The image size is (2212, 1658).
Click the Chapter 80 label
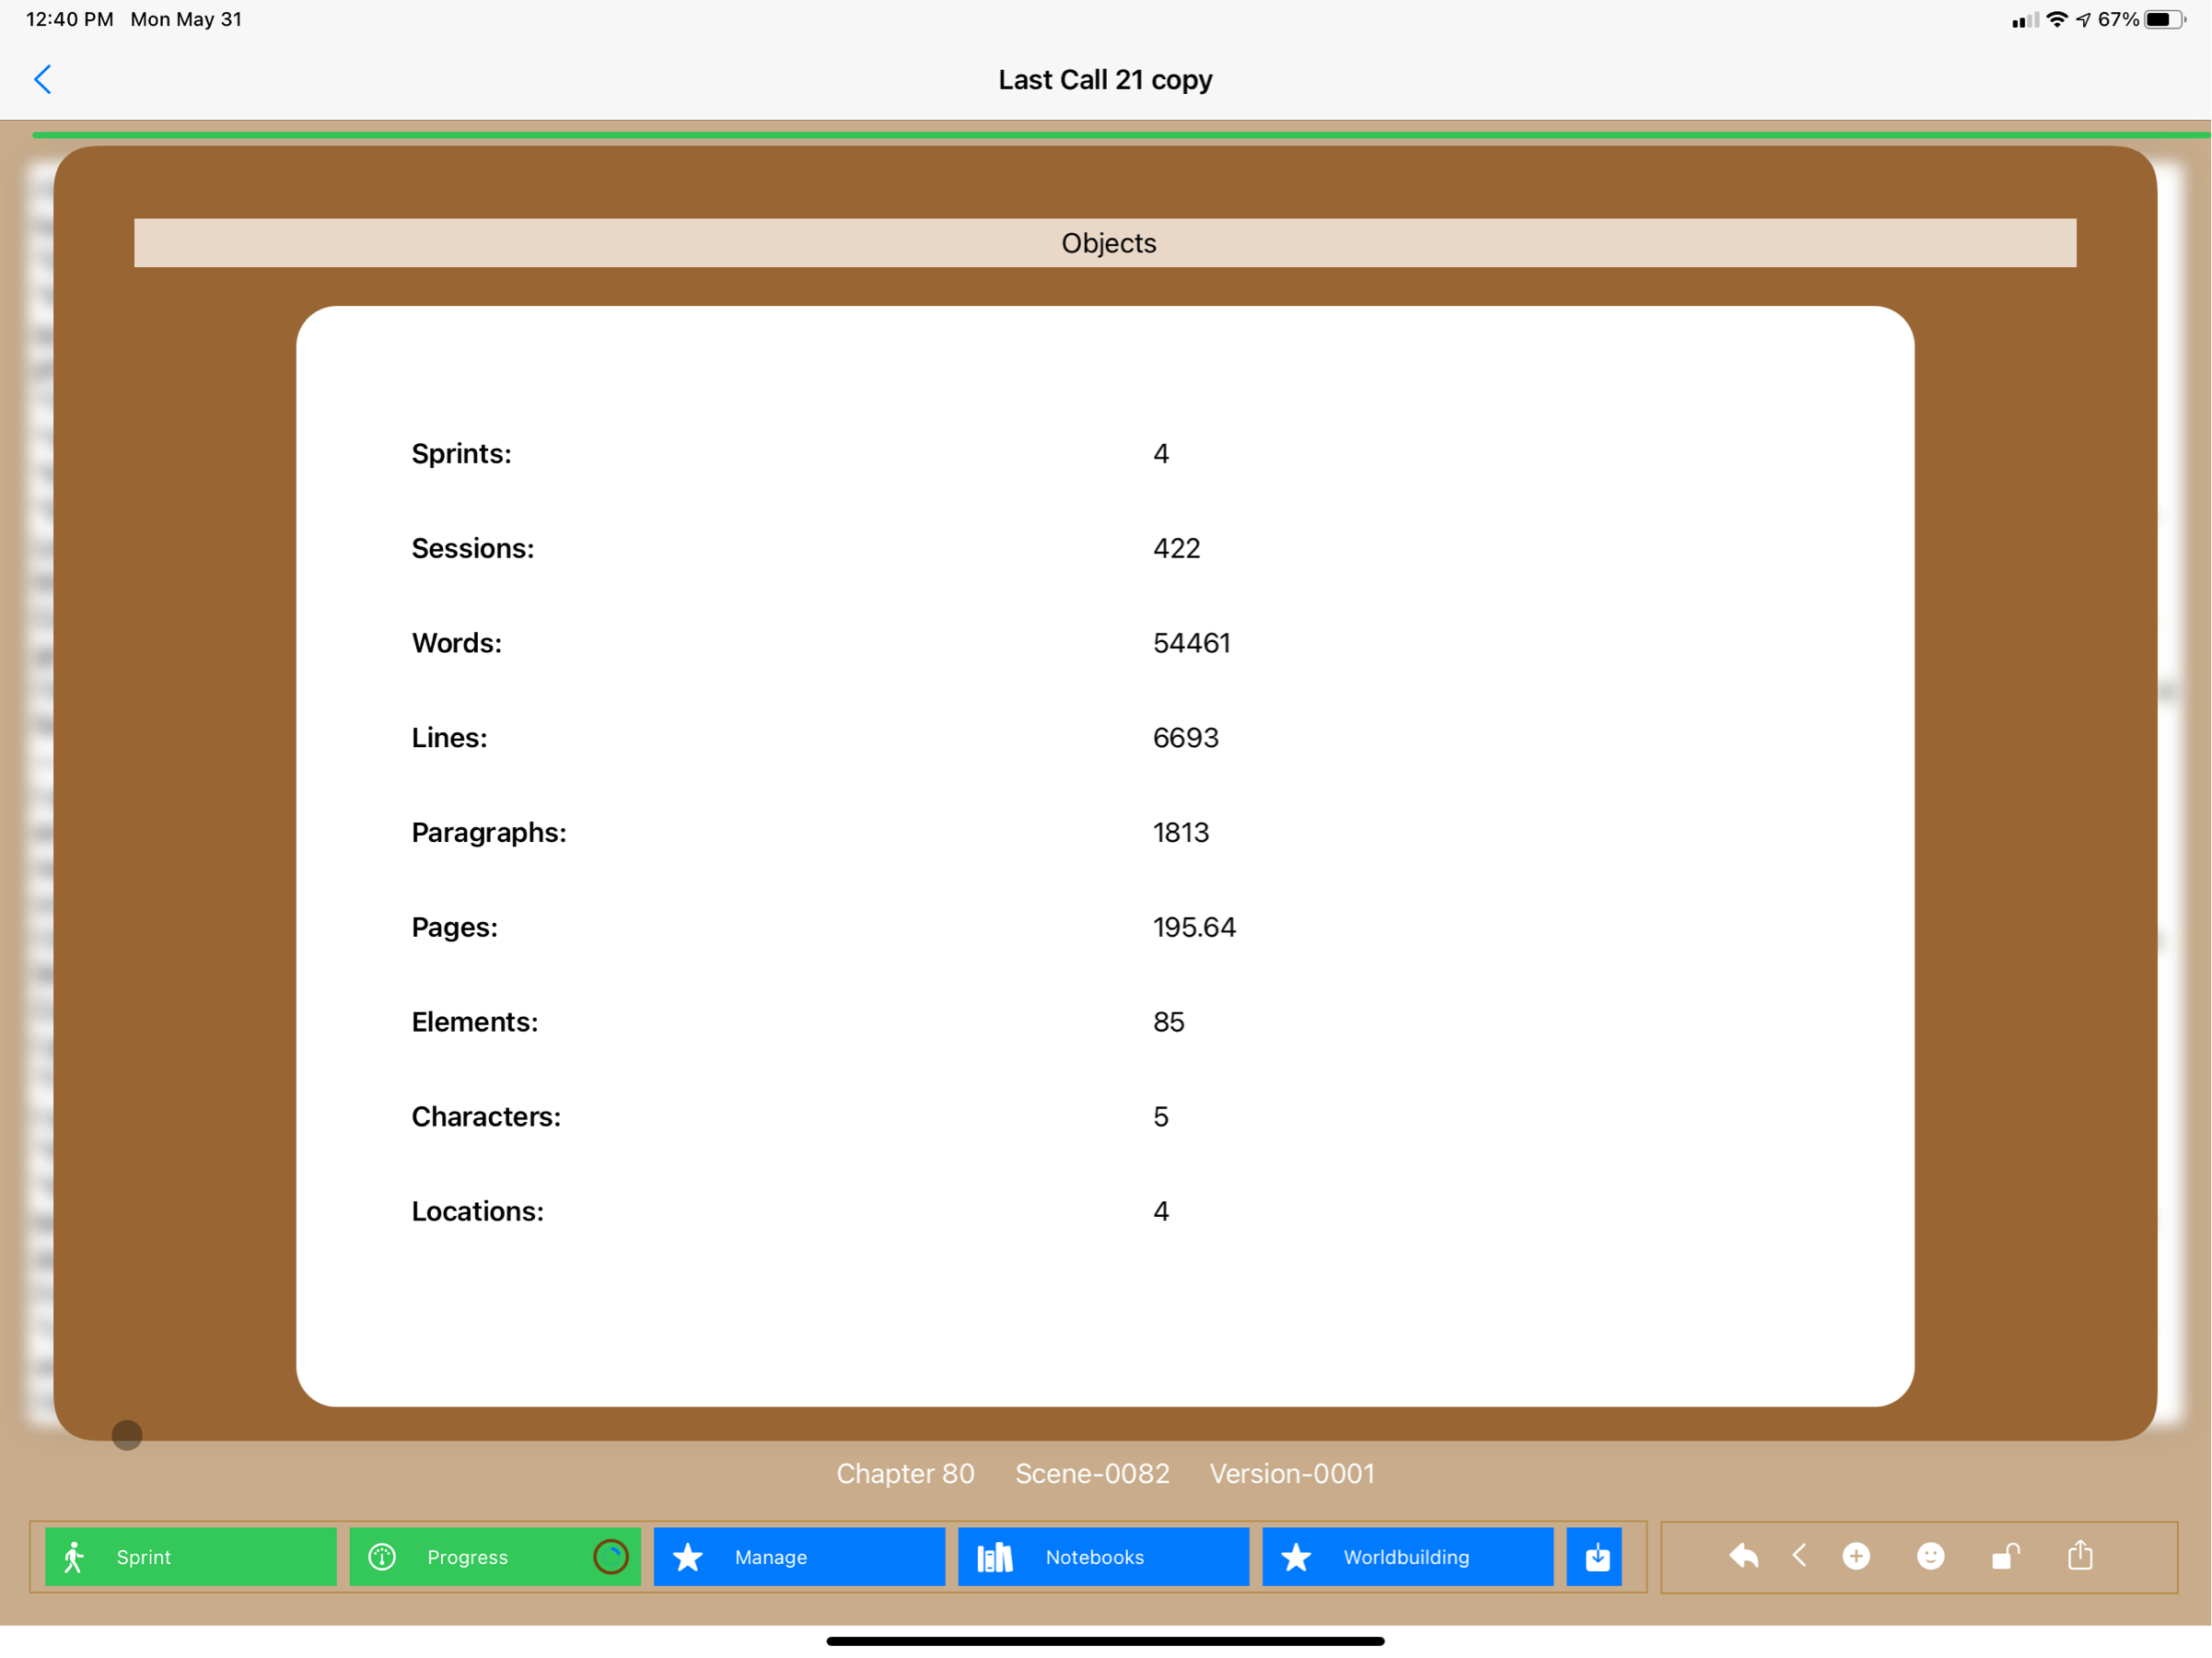[x=905, y=1473]
